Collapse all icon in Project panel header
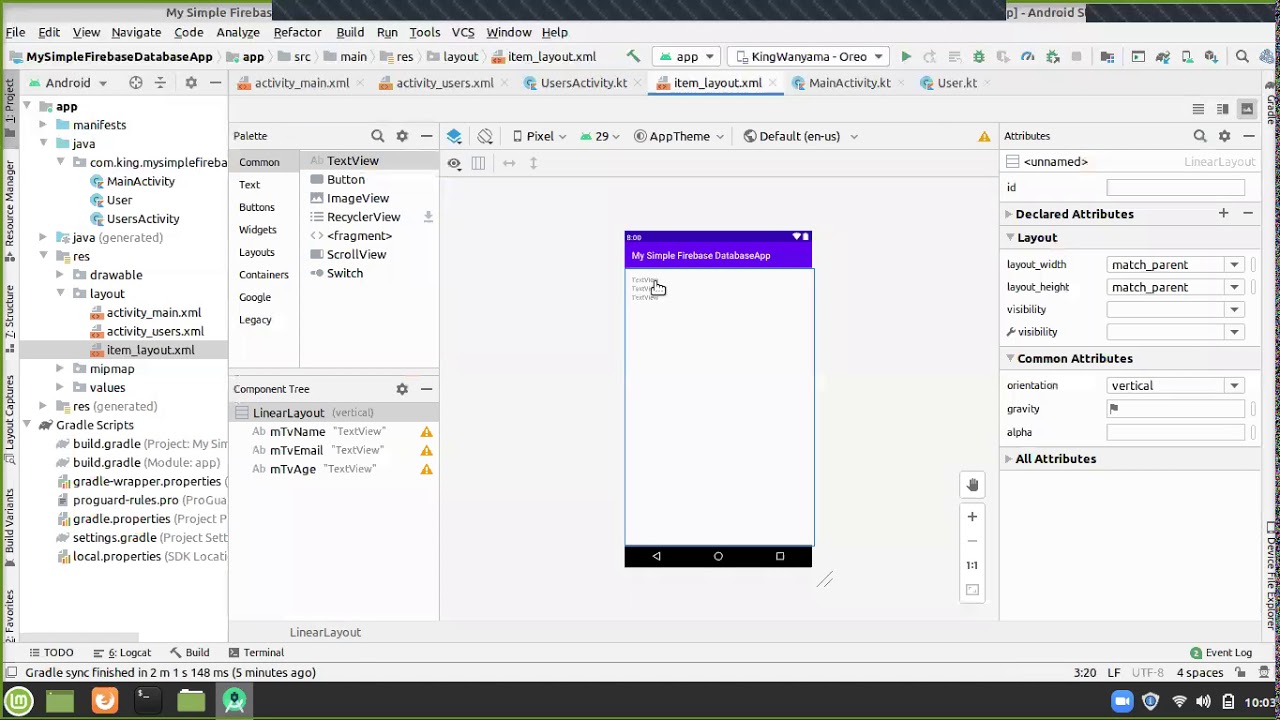This screenshot has width=1280, height=720. 160,83
